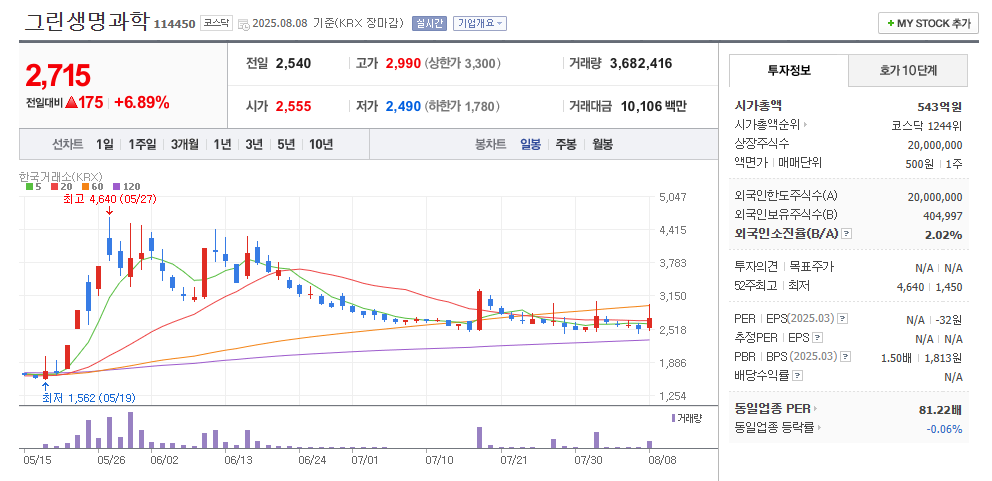The height and width of the screenshot is (481, 992).
Task: Click the 최고 4,640 (05/27) chart marker
Action: pyautogui.click(x=110, y=199)
